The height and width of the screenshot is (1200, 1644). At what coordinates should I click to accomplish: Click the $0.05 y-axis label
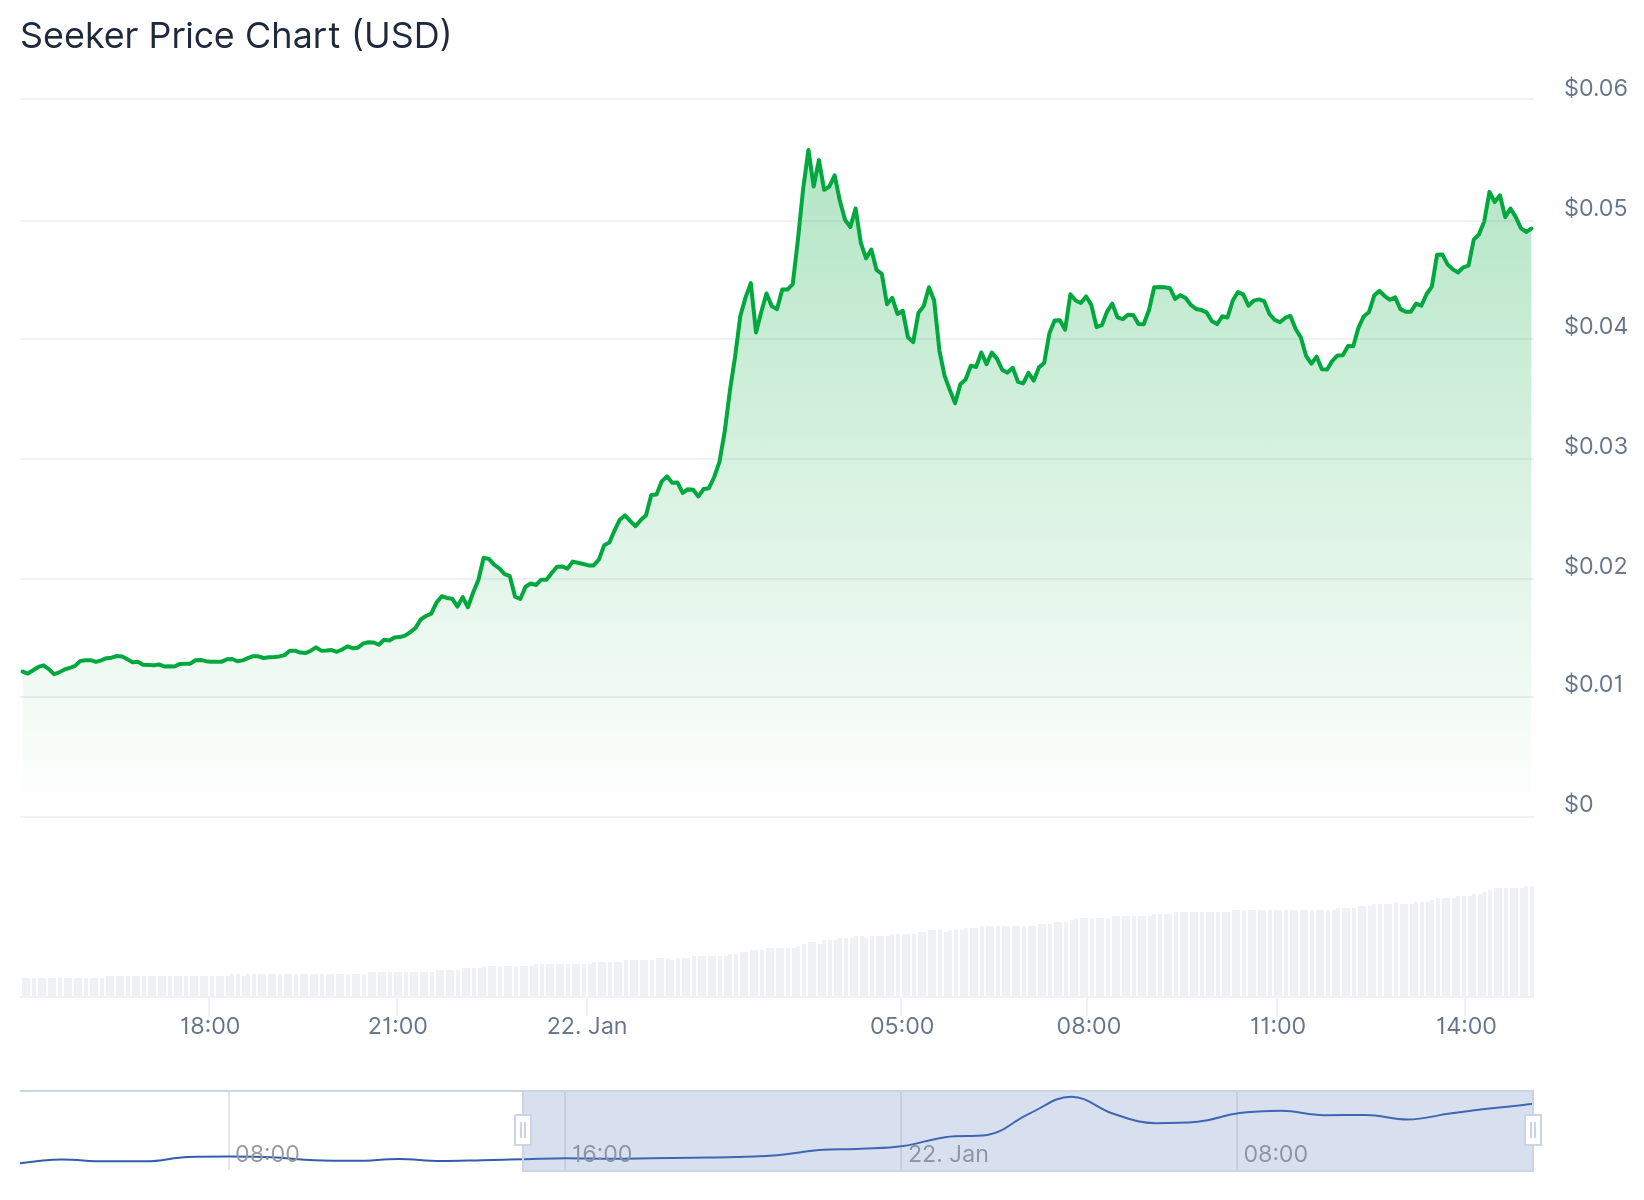pyautogui.click(x=1595, y=208)
